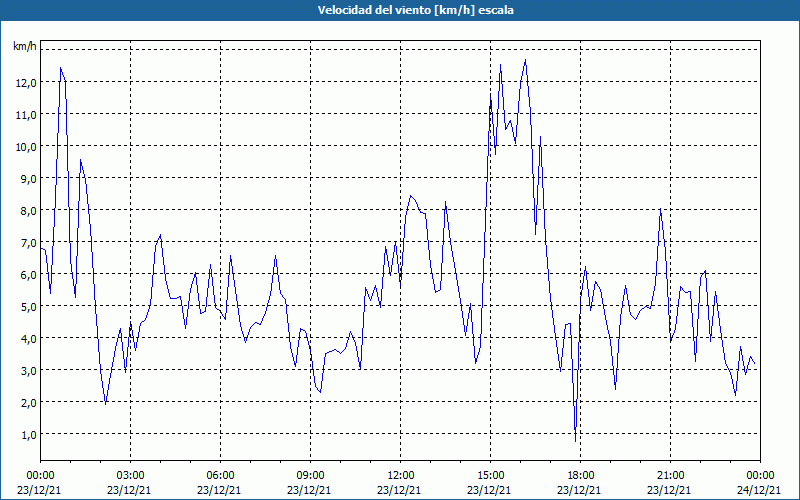Click the 7,0 value on the y-axis
The width and height of the screenshot is (800, 500).
click(x=28, y=243)
